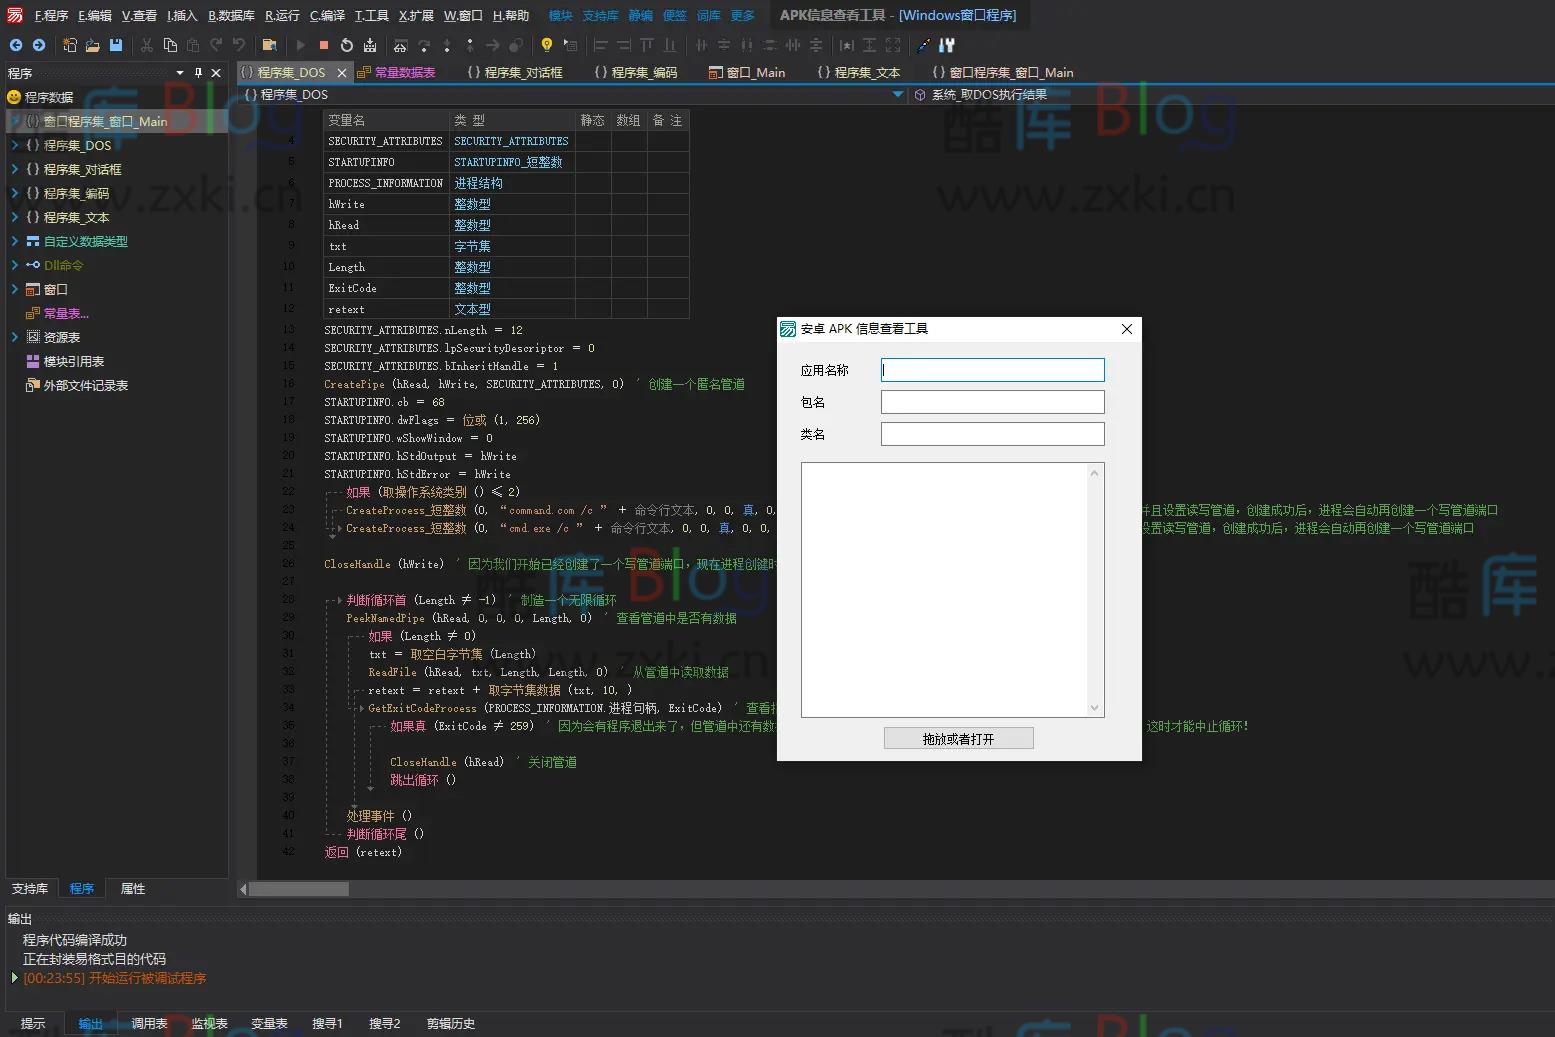Open the C.编译 menu
This screenshot has width=1555, height=1037.
click(x=327, y=15)
